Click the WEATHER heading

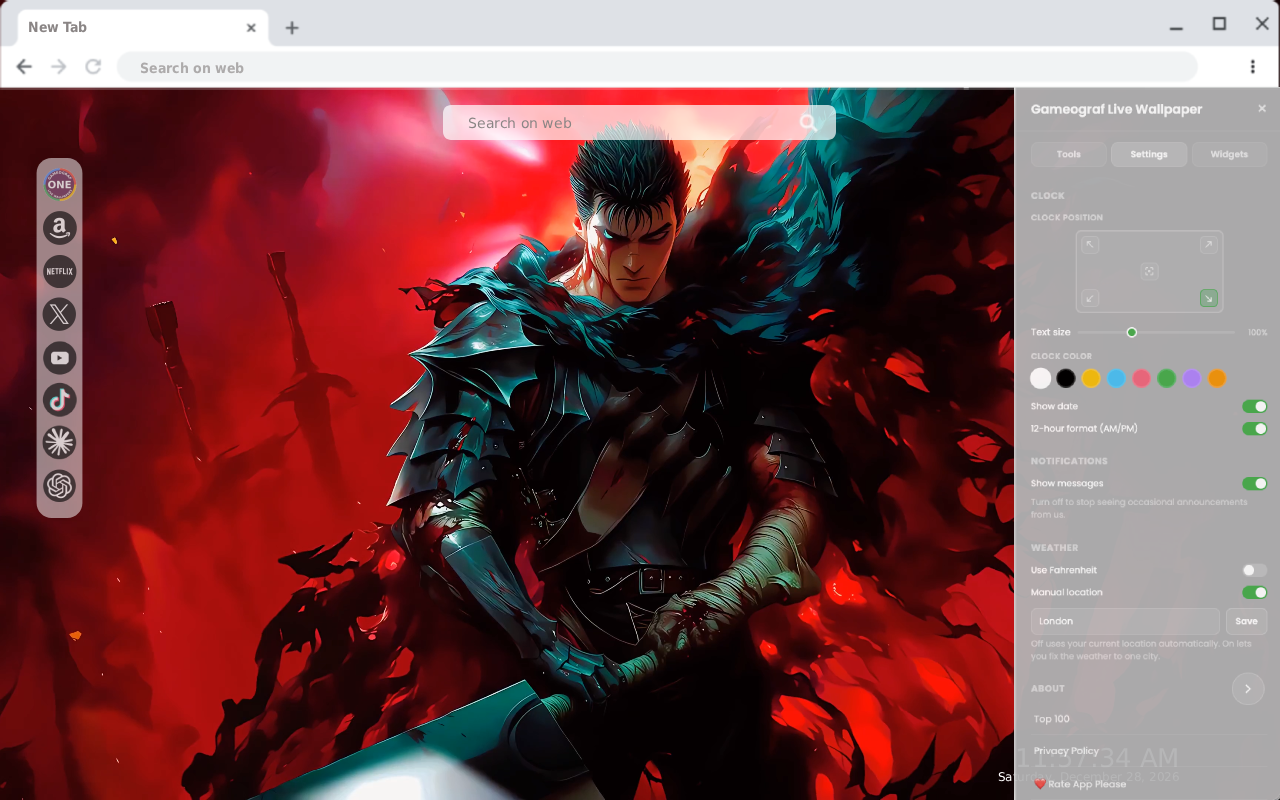point(1055,548)
